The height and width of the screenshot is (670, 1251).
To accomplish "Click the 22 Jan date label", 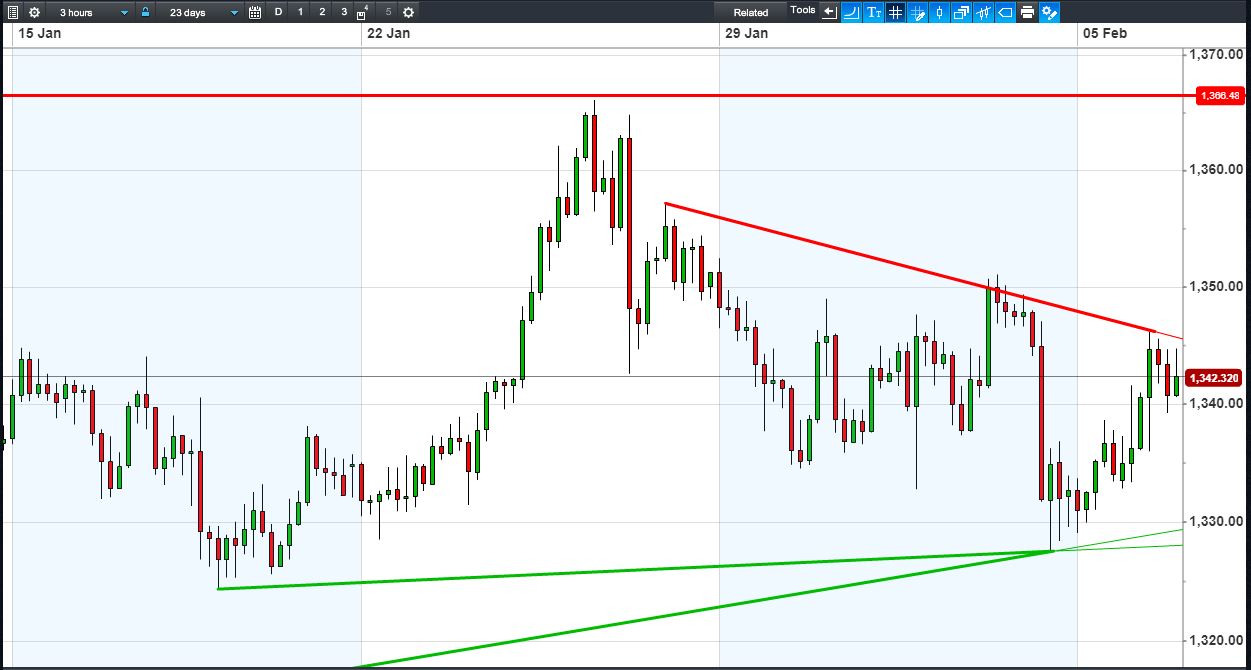I will (x=388, y=33).
